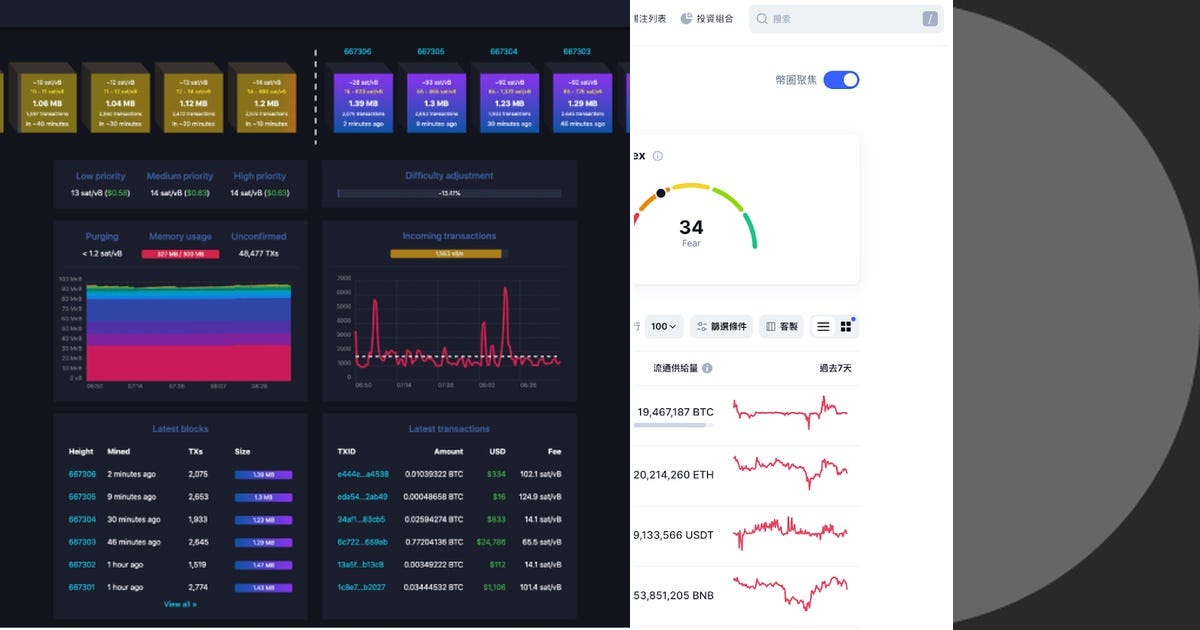Viewport: 1200px width, 630px height.
Task: Disable the 幣圈聚焦 toggle
Action: pos(840,79)
